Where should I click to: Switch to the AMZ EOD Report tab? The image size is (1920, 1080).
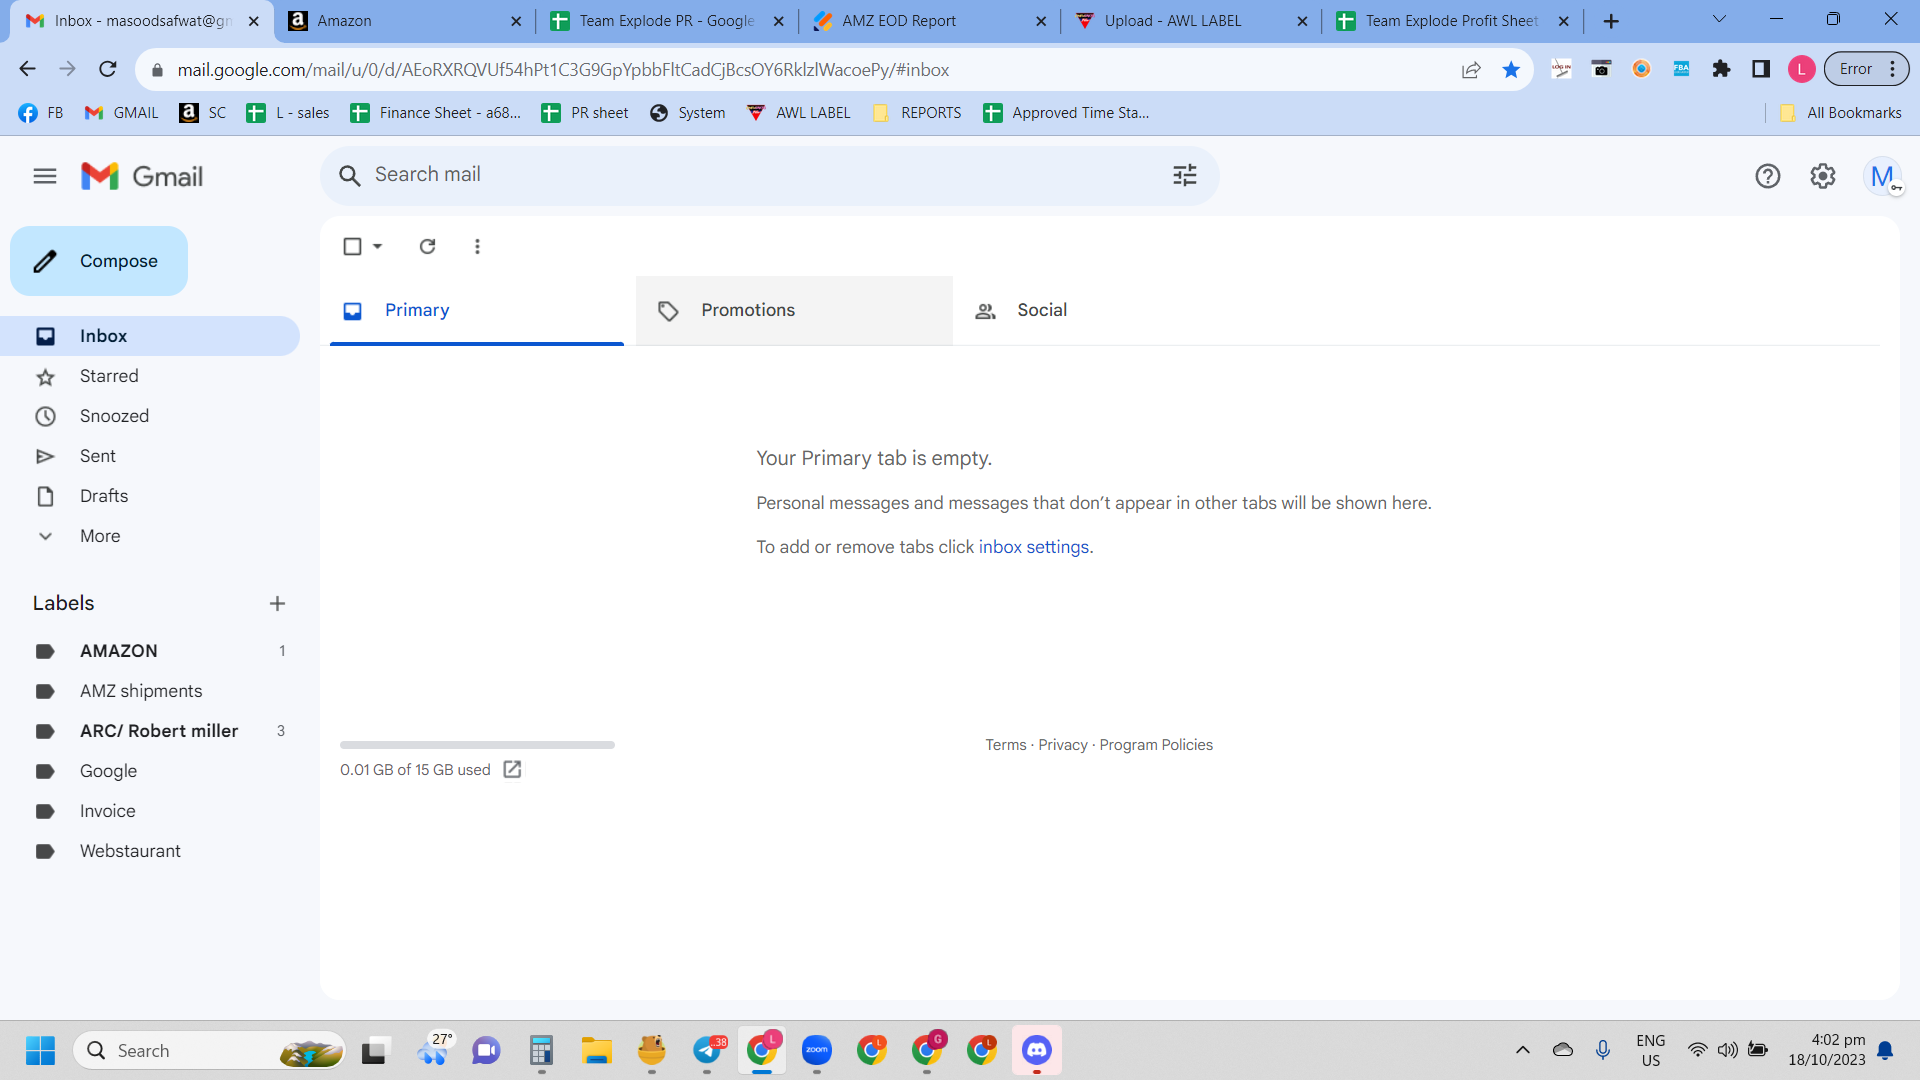(x=929, y=21)
